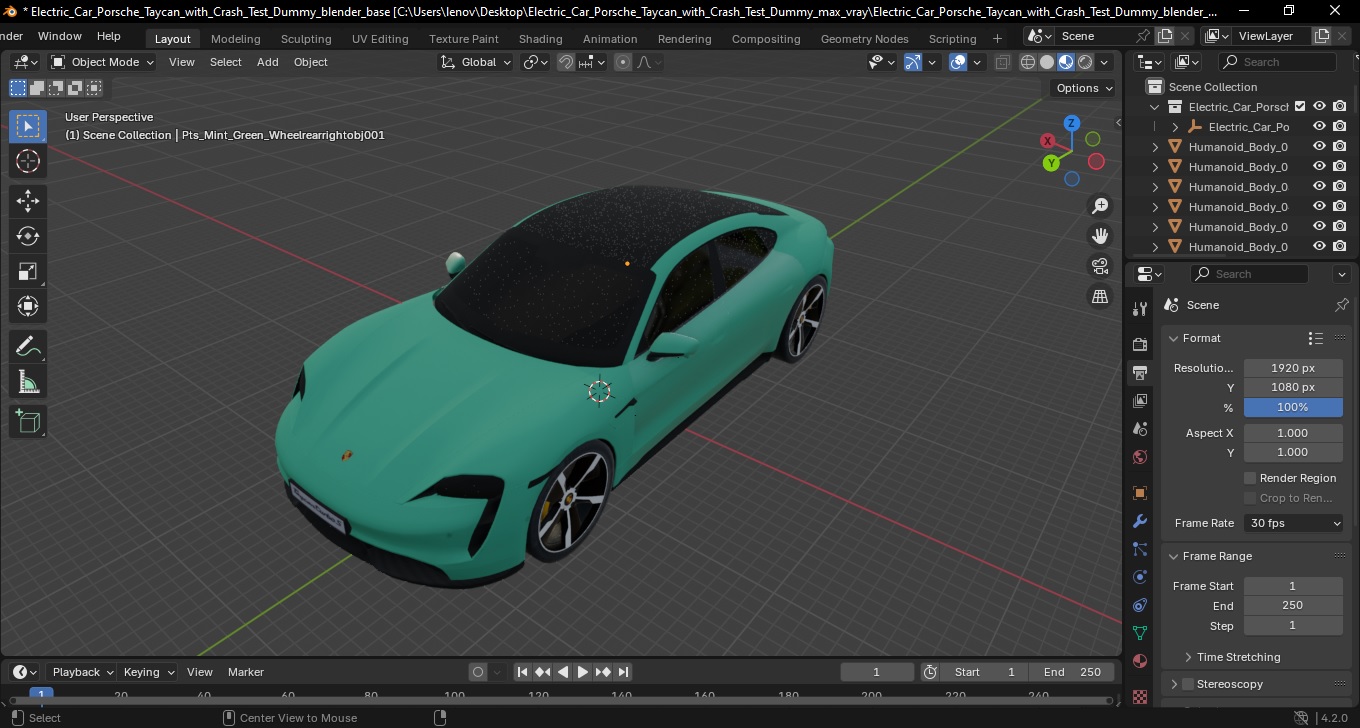Select the Select Box tool
Viewport: 1360px width, 728px height.
[28, 126]
